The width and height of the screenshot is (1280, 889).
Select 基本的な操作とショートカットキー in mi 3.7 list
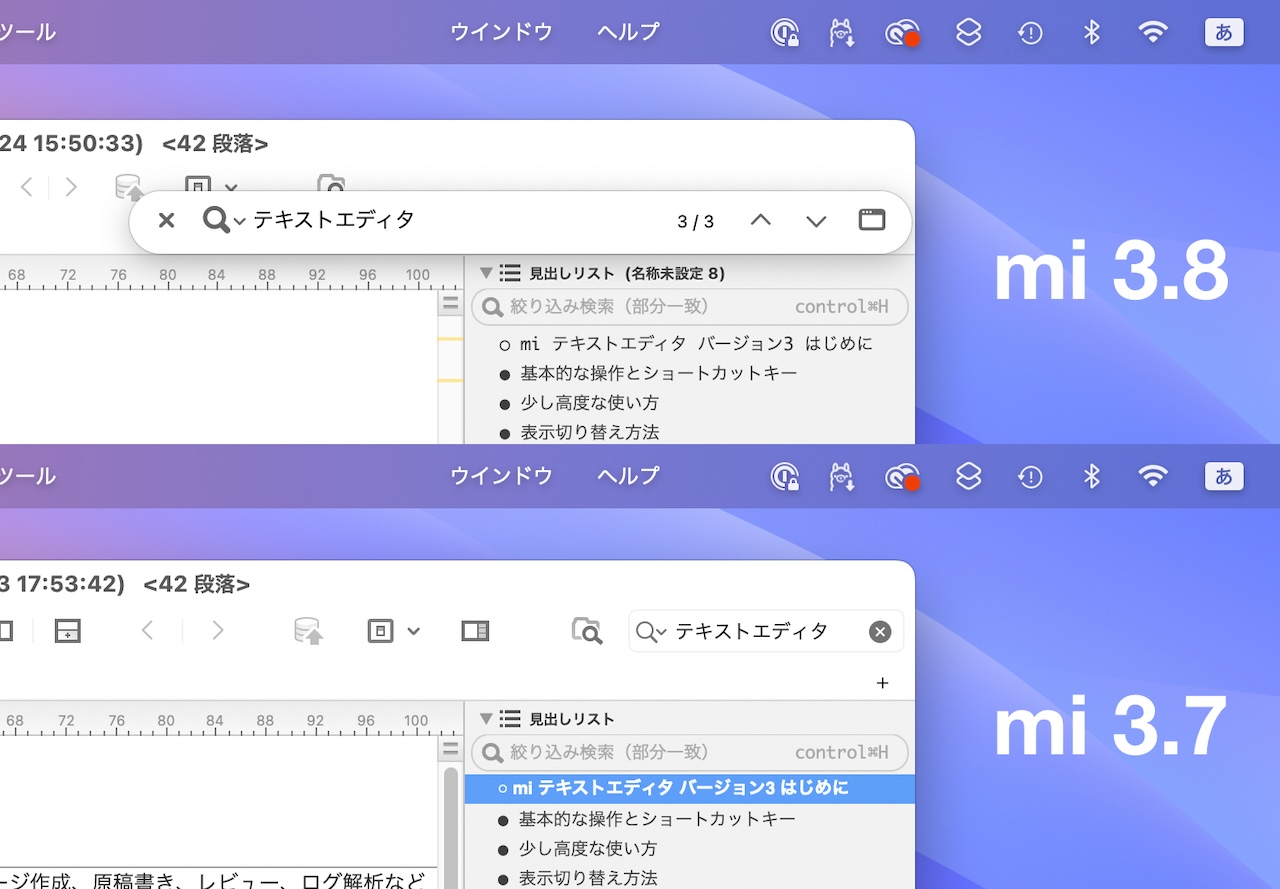coord(646,820)
